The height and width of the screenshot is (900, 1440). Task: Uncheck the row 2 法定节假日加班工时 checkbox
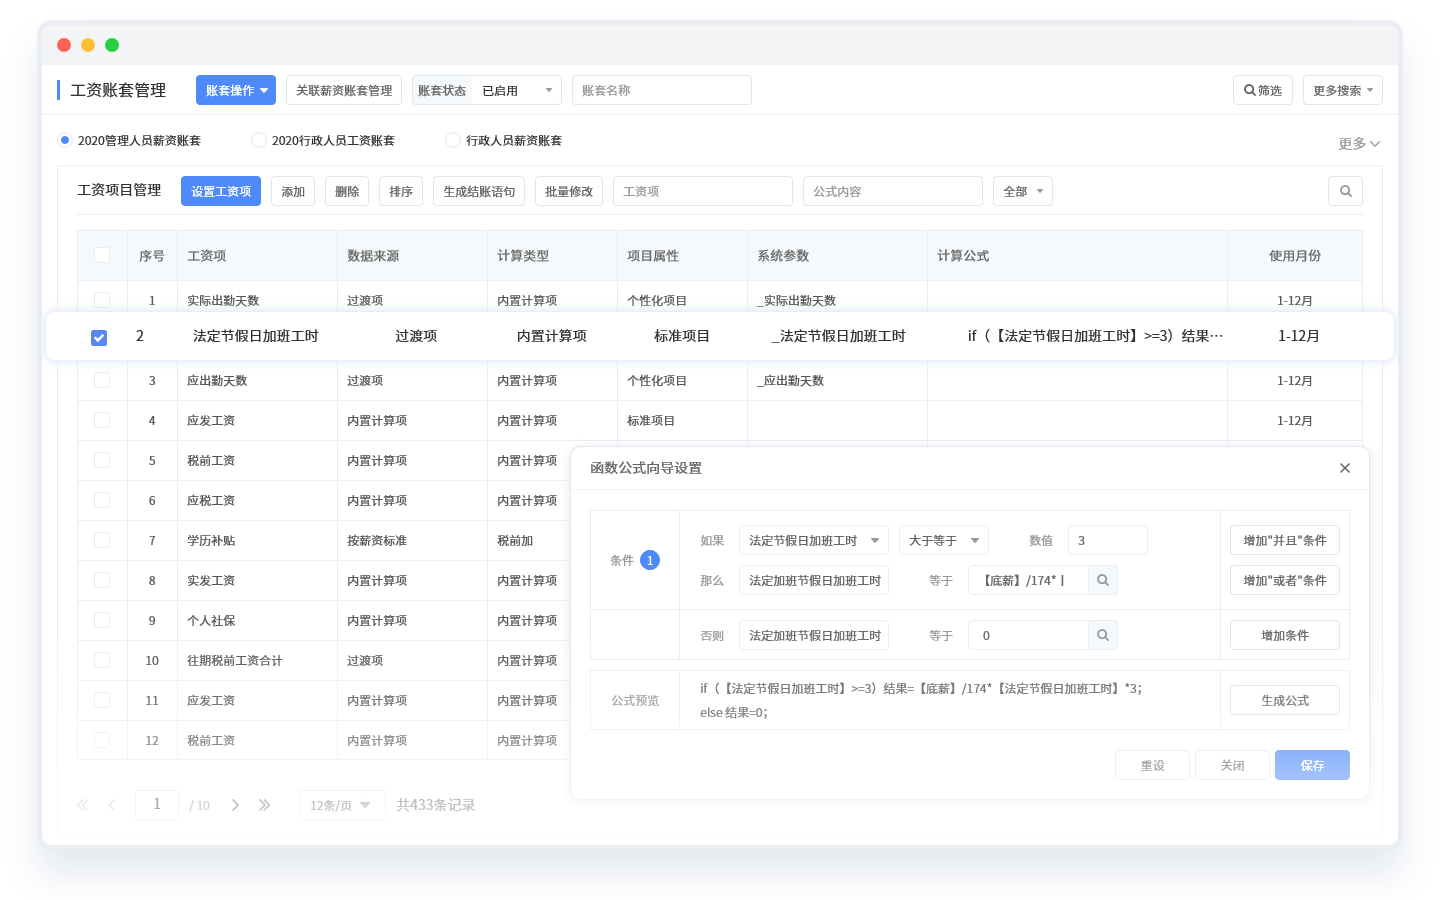point(99,337)
